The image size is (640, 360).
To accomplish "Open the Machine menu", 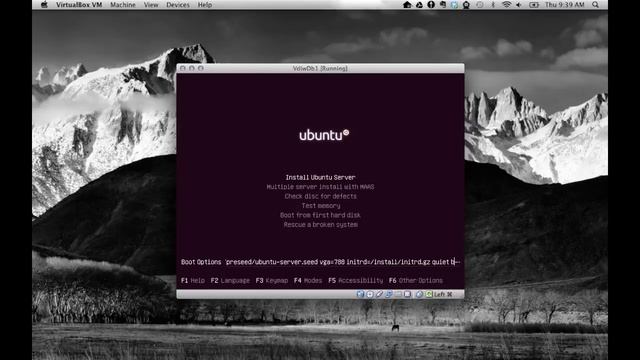I will pyautogui.click(x=123, y=5).
